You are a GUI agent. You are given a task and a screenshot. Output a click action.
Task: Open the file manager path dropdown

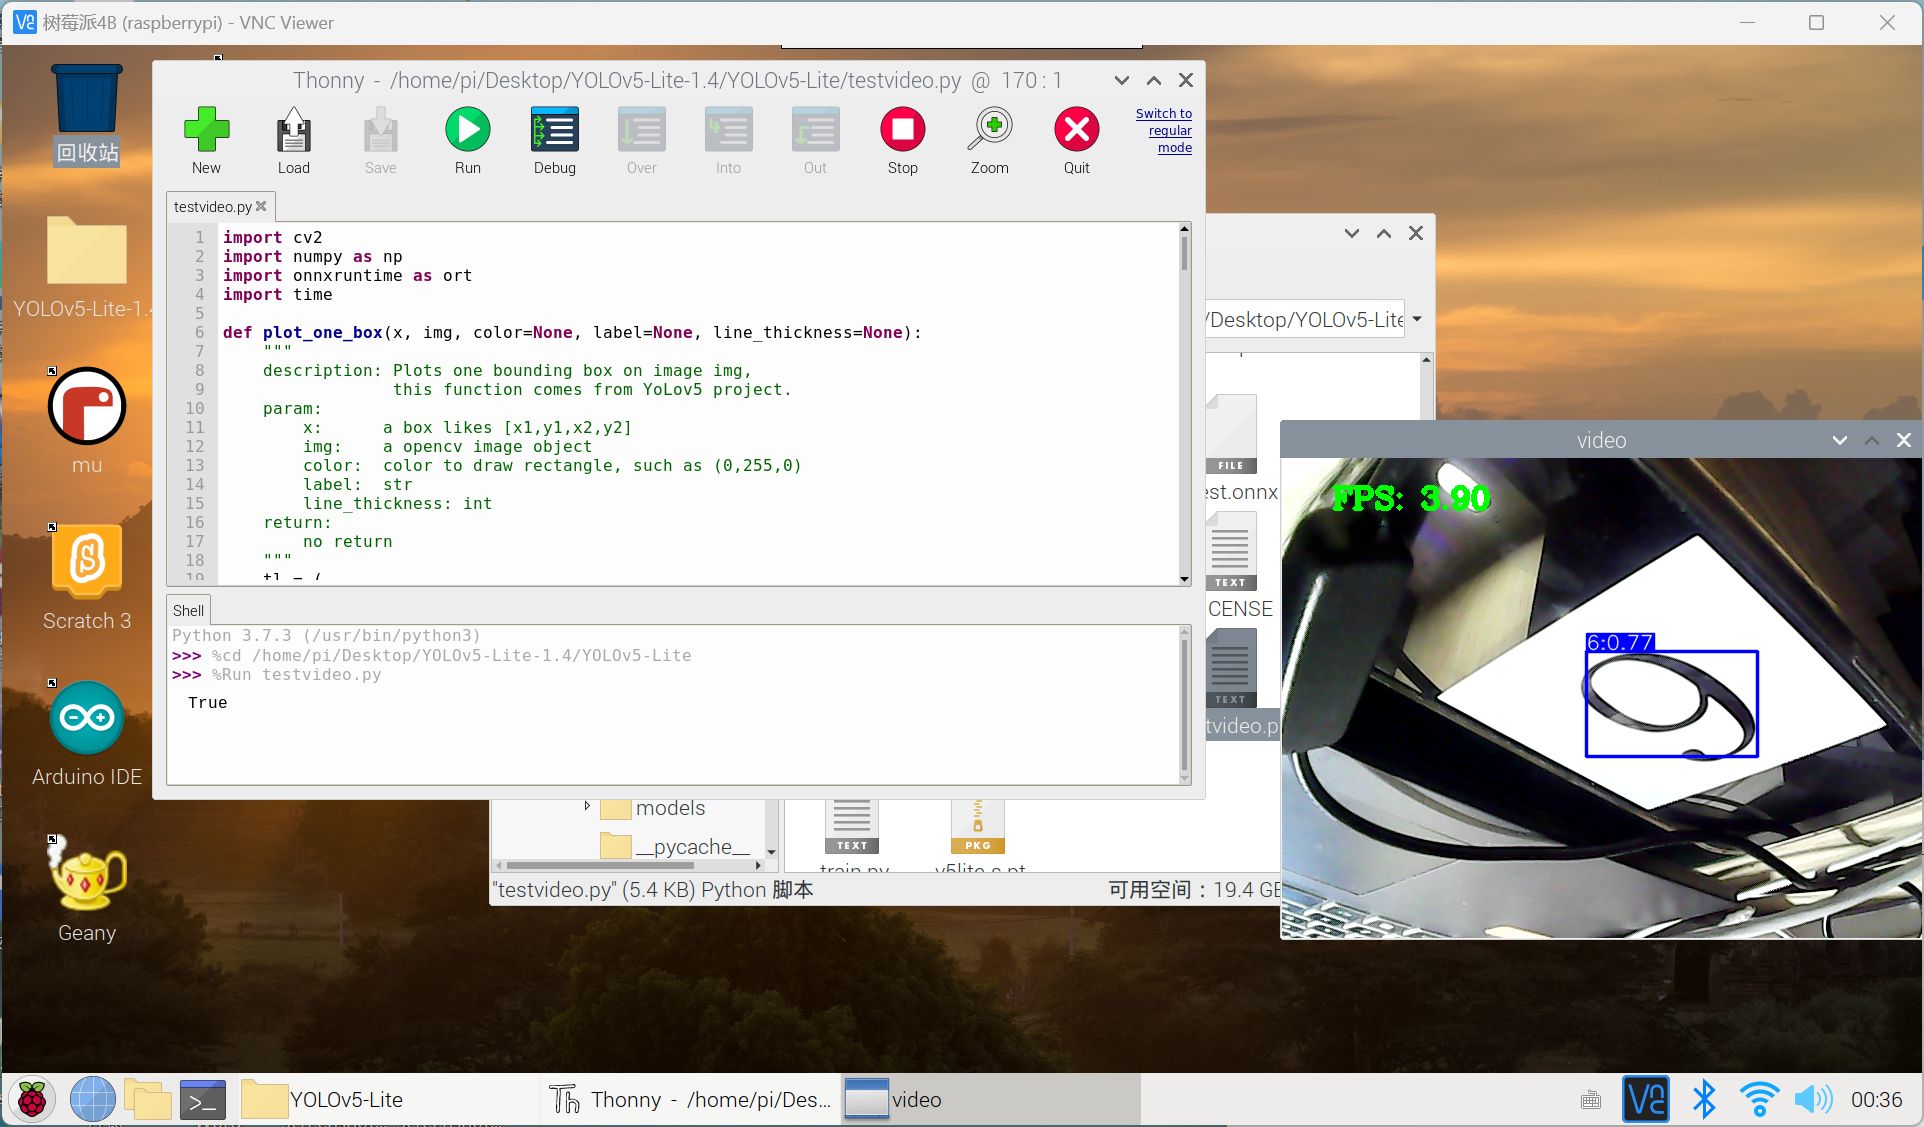tap(1417, 320)
